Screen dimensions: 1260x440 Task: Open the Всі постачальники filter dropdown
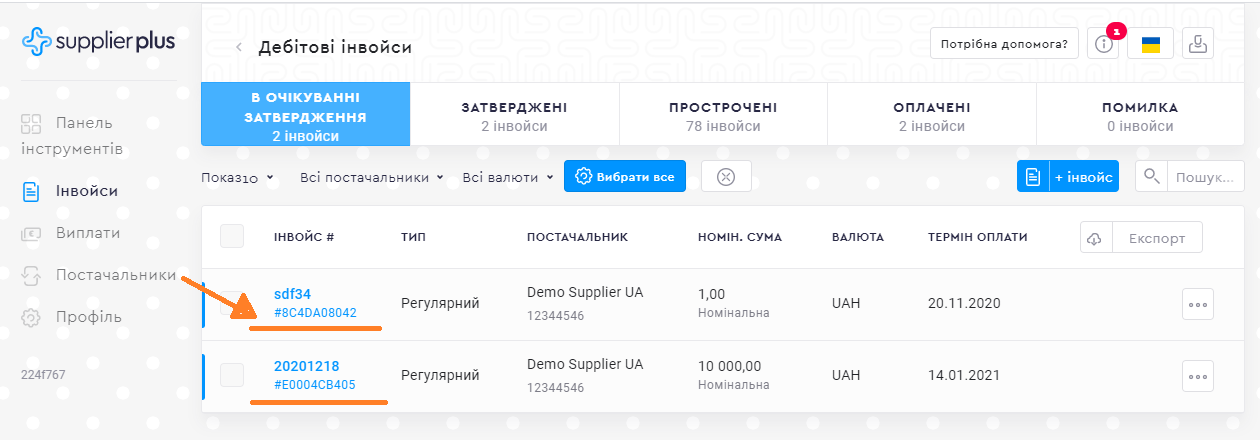[371, 178]
